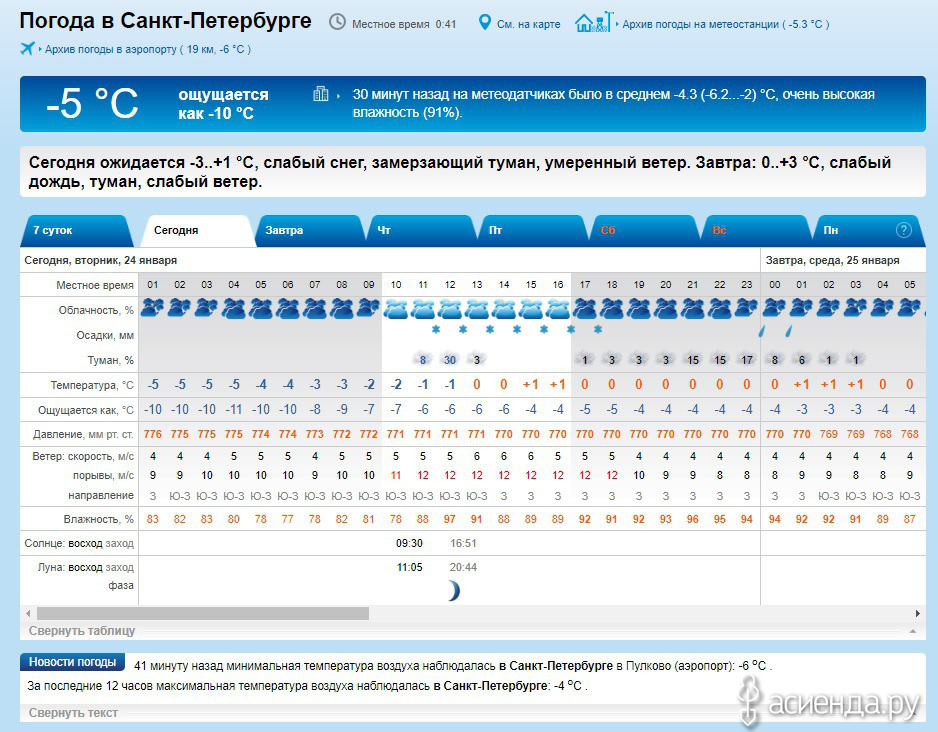Click the airplane icon for airport archive
The height and width of the screenshot is (732, 938).
coord(28,48)
